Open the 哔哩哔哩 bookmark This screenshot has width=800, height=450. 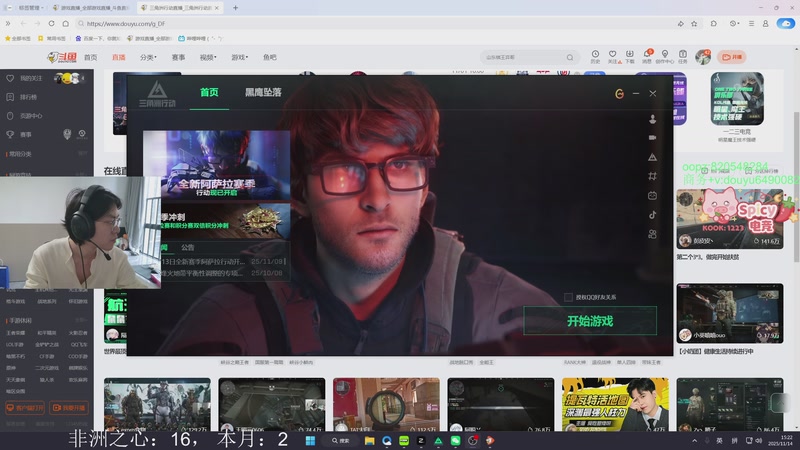(x=200, y=38)
